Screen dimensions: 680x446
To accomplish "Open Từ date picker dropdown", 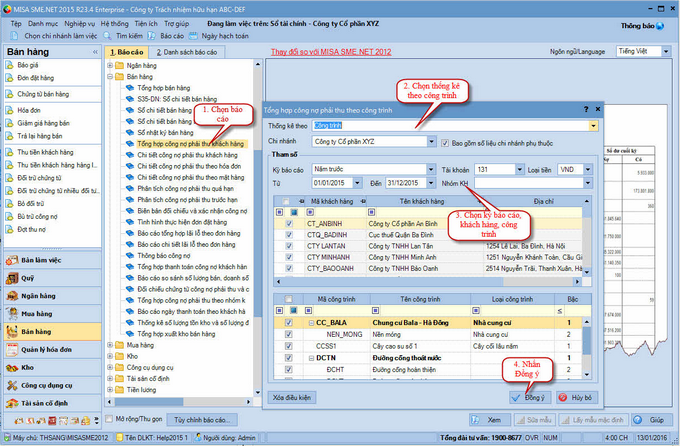I will pyautogui.click(x=358, y=183).
